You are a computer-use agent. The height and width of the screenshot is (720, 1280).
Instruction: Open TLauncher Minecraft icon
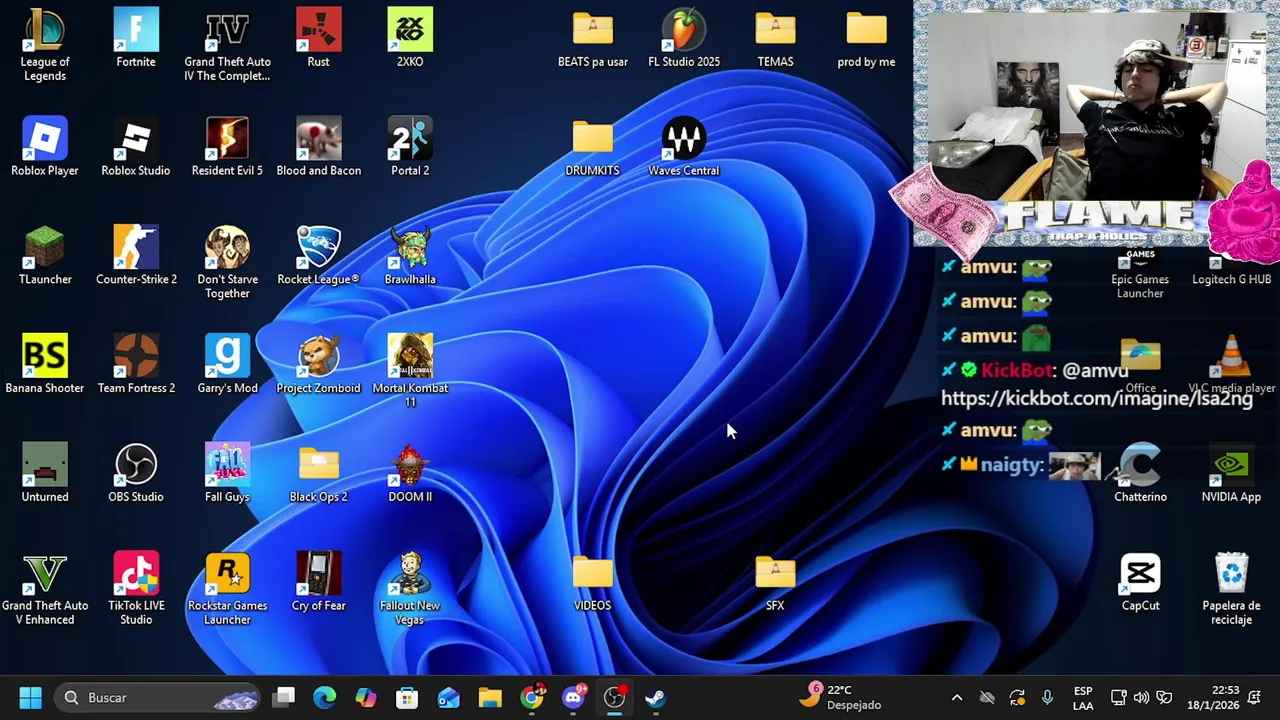(45, 255)
